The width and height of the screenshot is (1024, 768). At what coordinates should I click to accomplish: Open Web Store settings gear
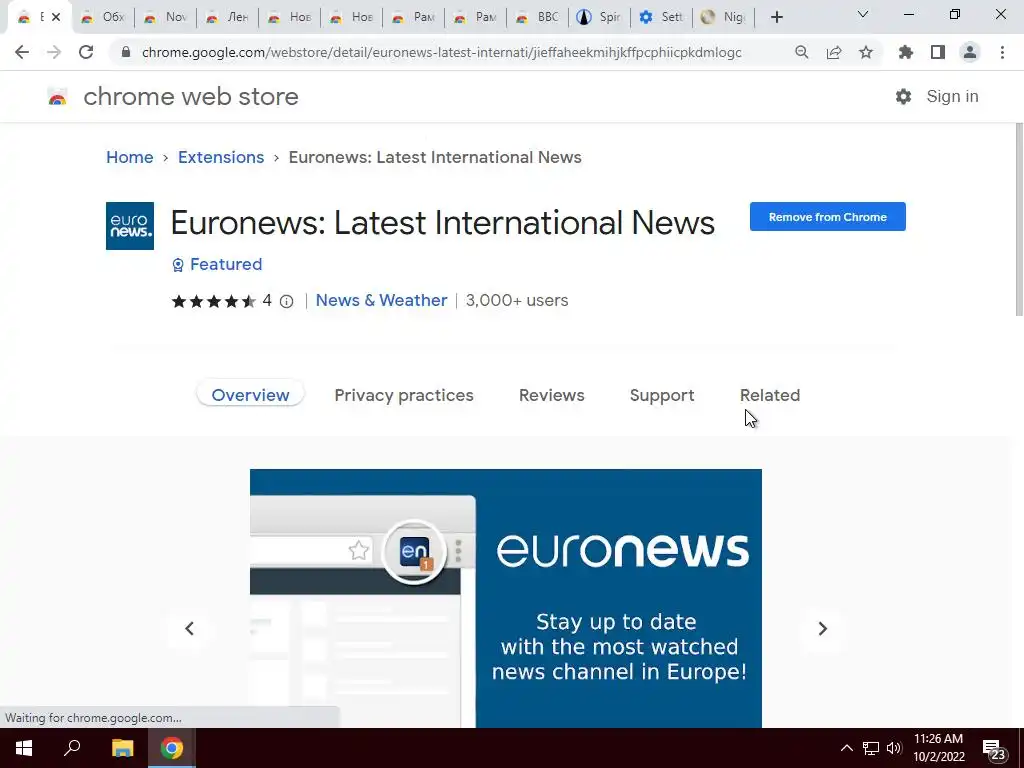(903, 97)
